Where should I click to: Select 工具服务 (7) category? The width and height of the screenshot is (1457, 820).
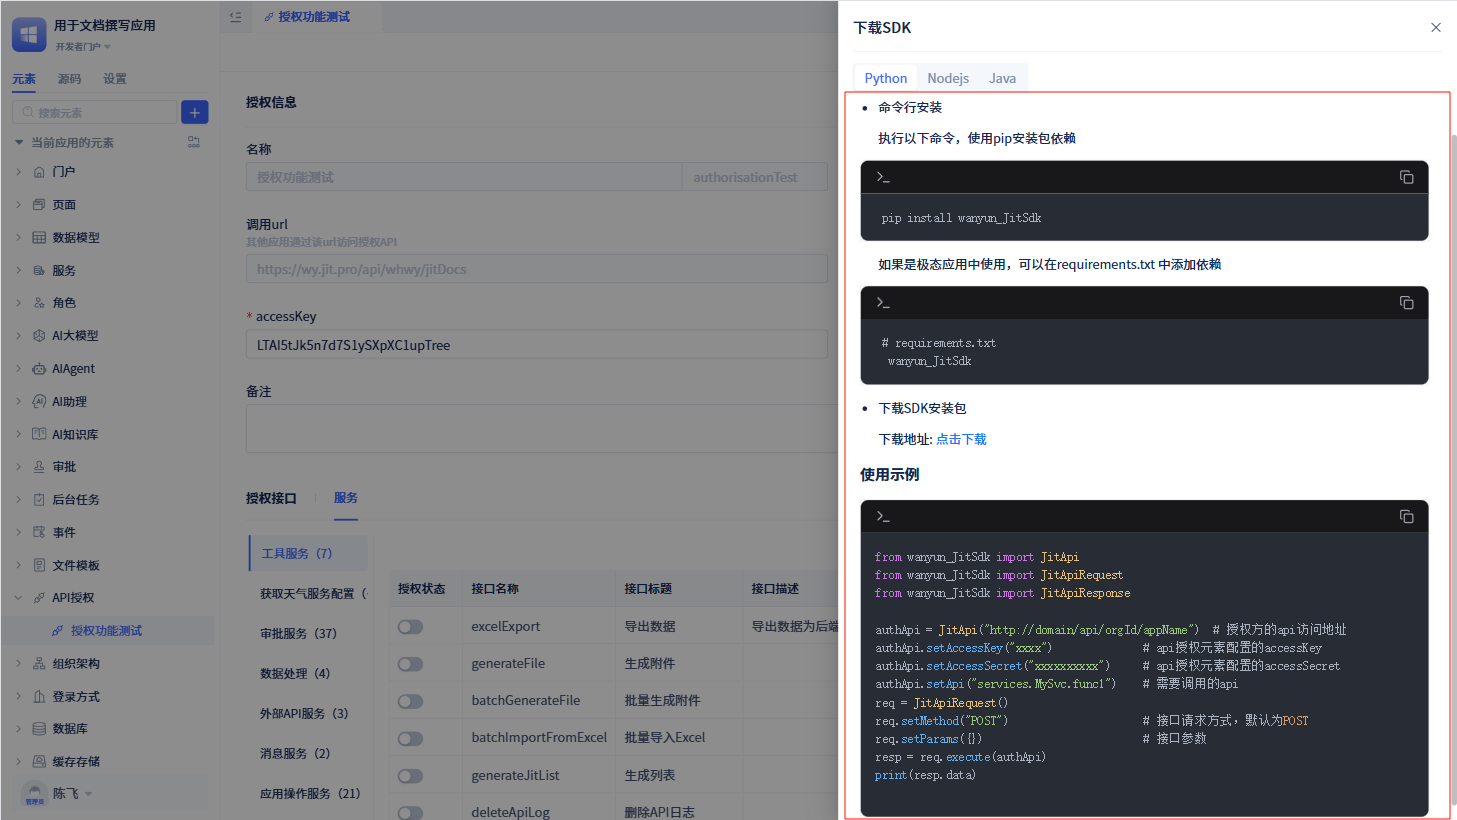coord(308,553)
